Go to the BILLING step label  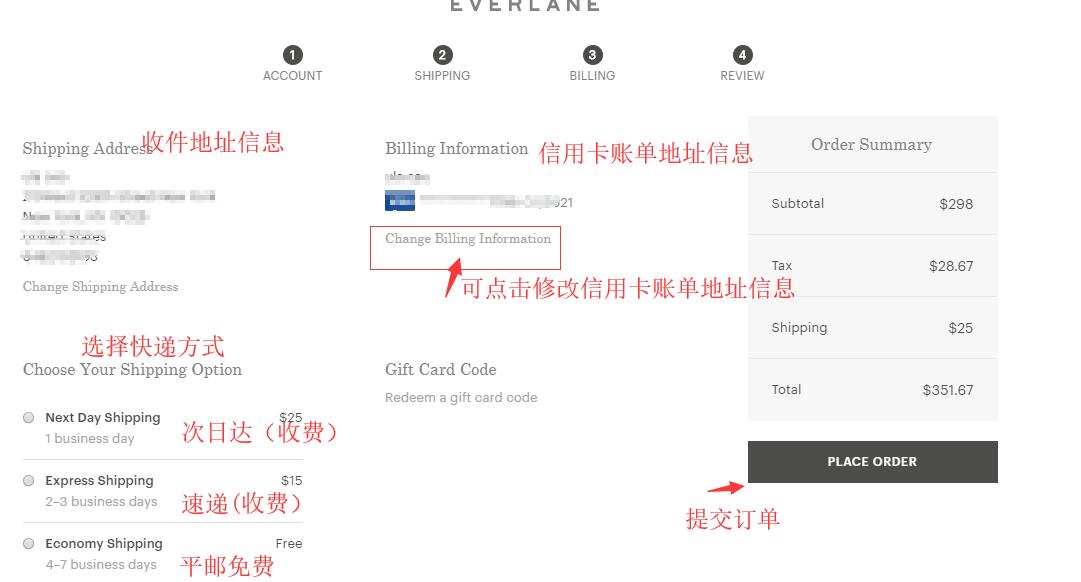click(x=592, y=76)
